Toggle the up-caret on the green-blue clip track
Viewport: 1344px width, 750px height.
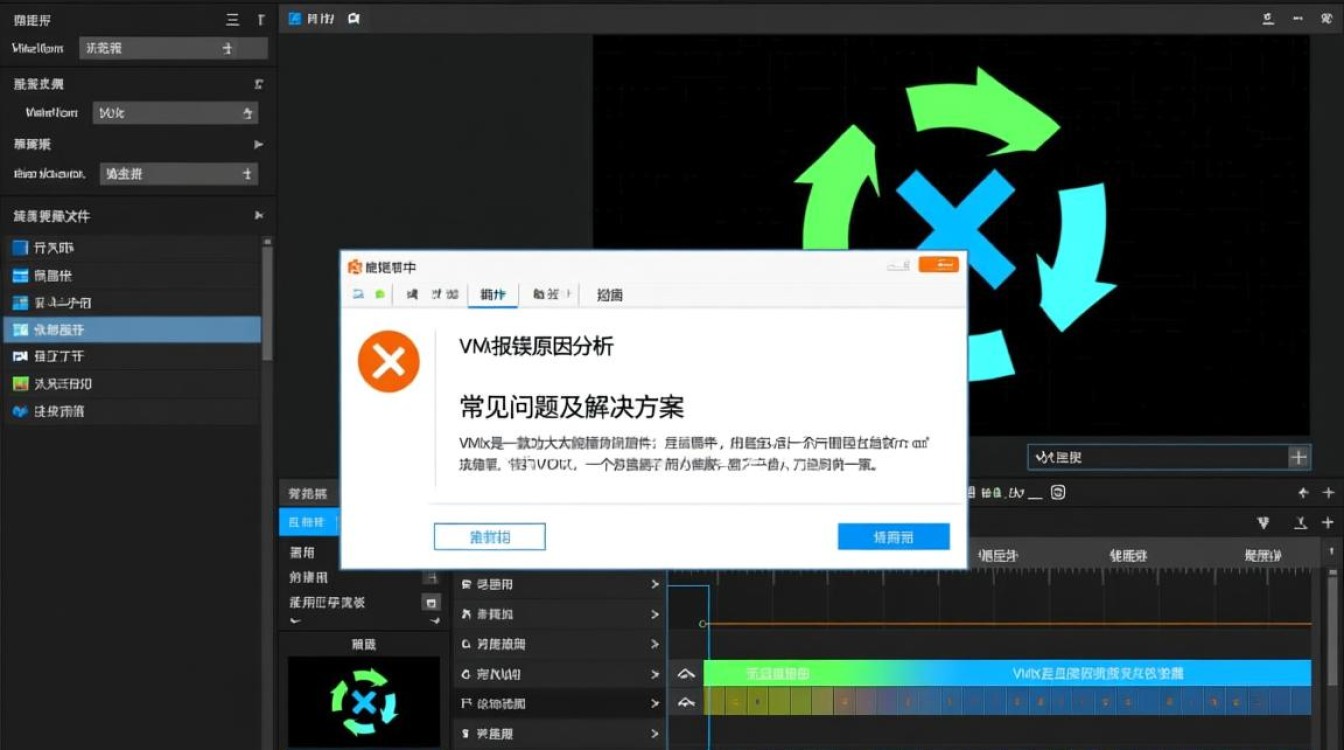tap(686, 674)
